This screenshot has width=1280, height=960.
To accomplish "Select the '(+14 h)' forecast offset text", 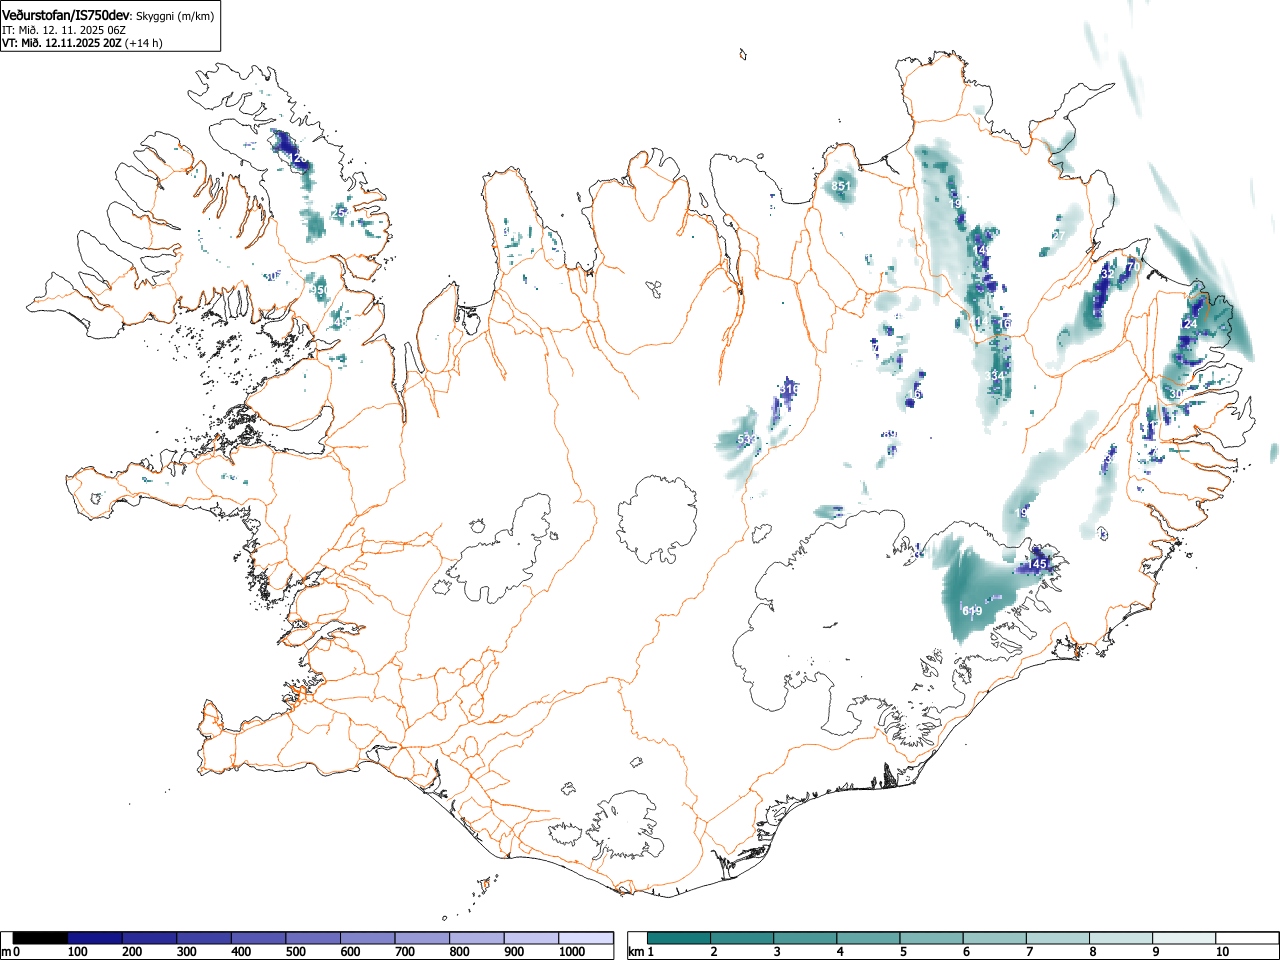I will coord(143,43).
